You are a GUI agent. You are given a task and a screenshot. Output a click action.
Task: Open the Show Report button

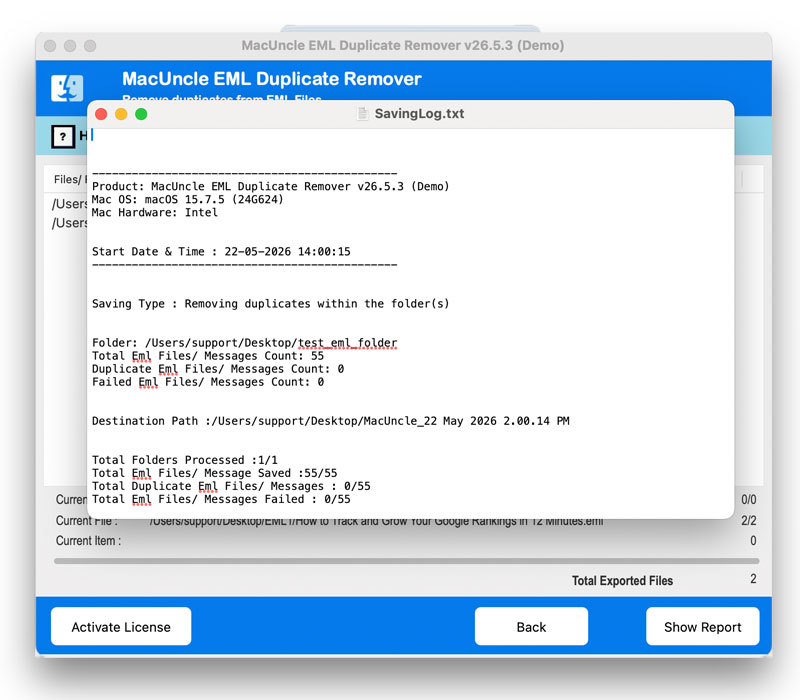[x=703, y=626]
